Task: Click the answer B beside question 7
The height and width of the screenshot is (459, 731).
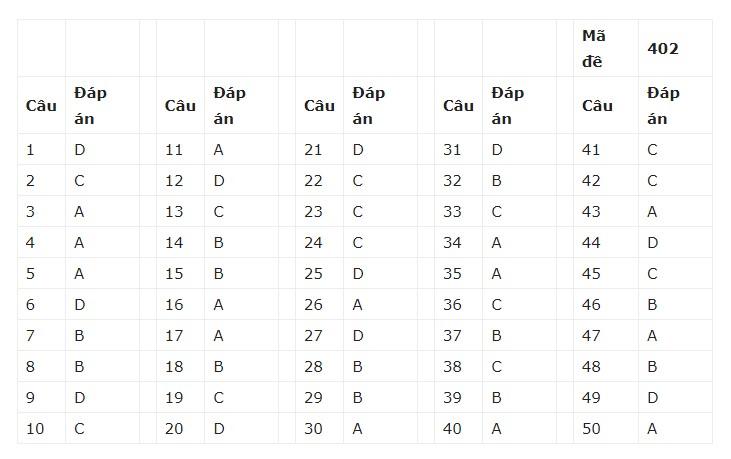Action: pyautogui.click(x=79, y=336)
